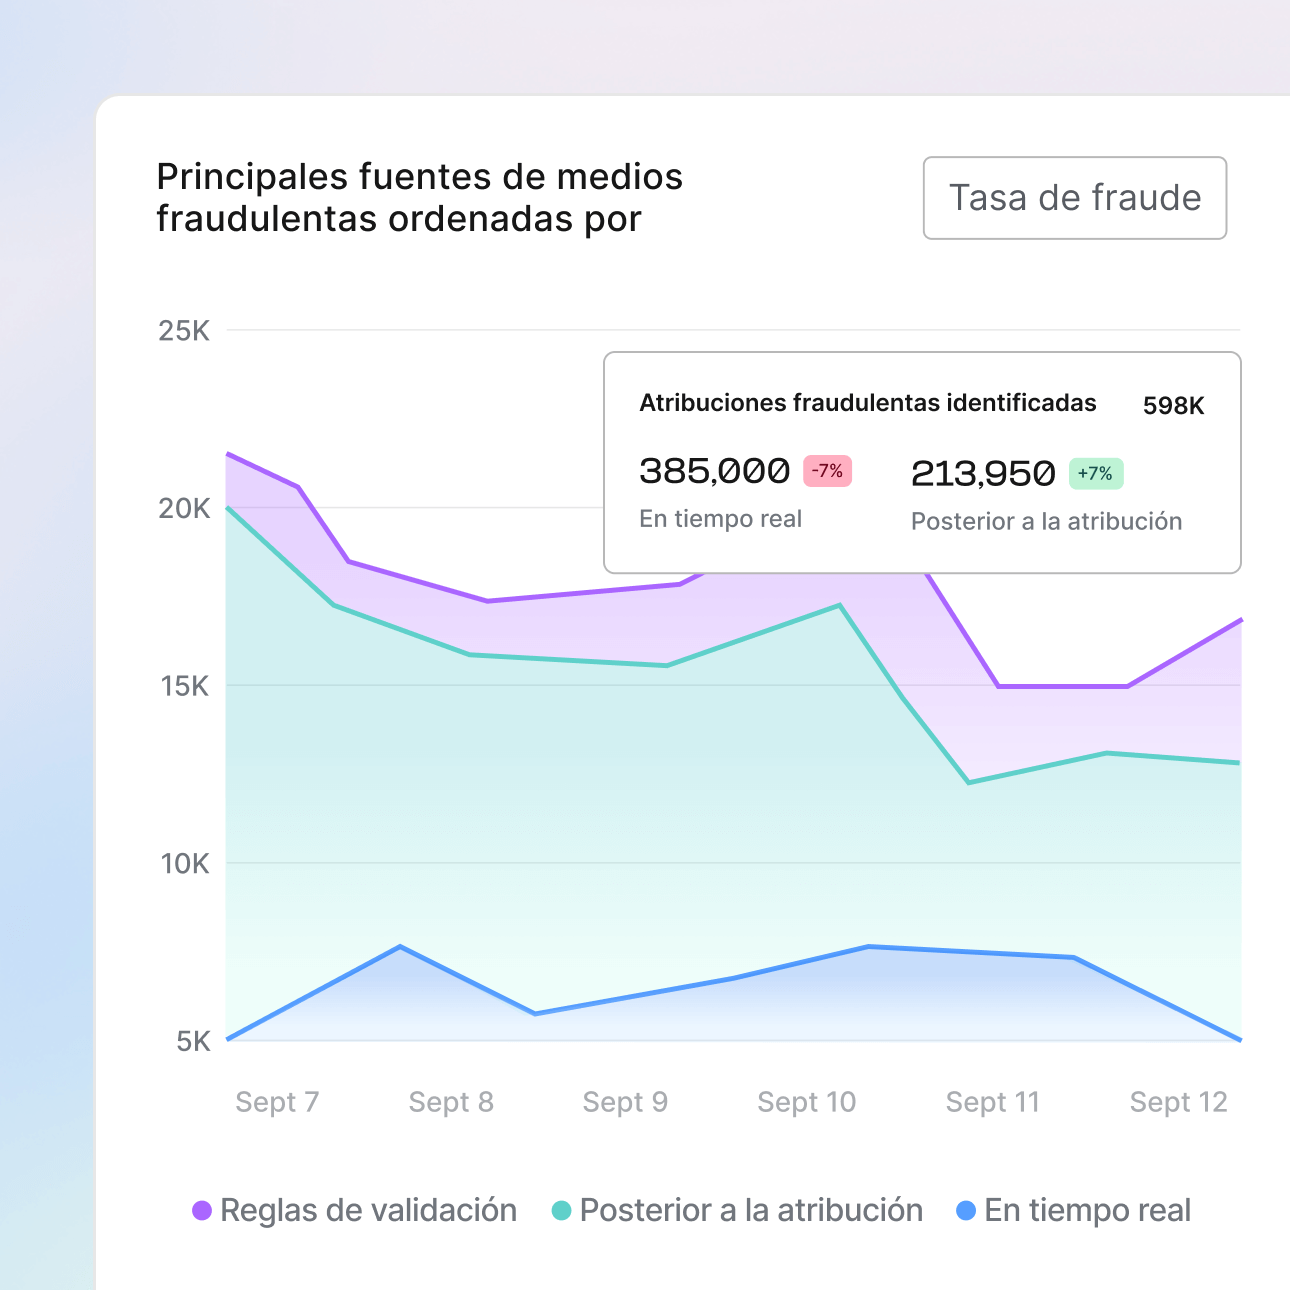Click the red -7% change badge
This screenshot has width=1290, height=1290.
pos(827,472)
